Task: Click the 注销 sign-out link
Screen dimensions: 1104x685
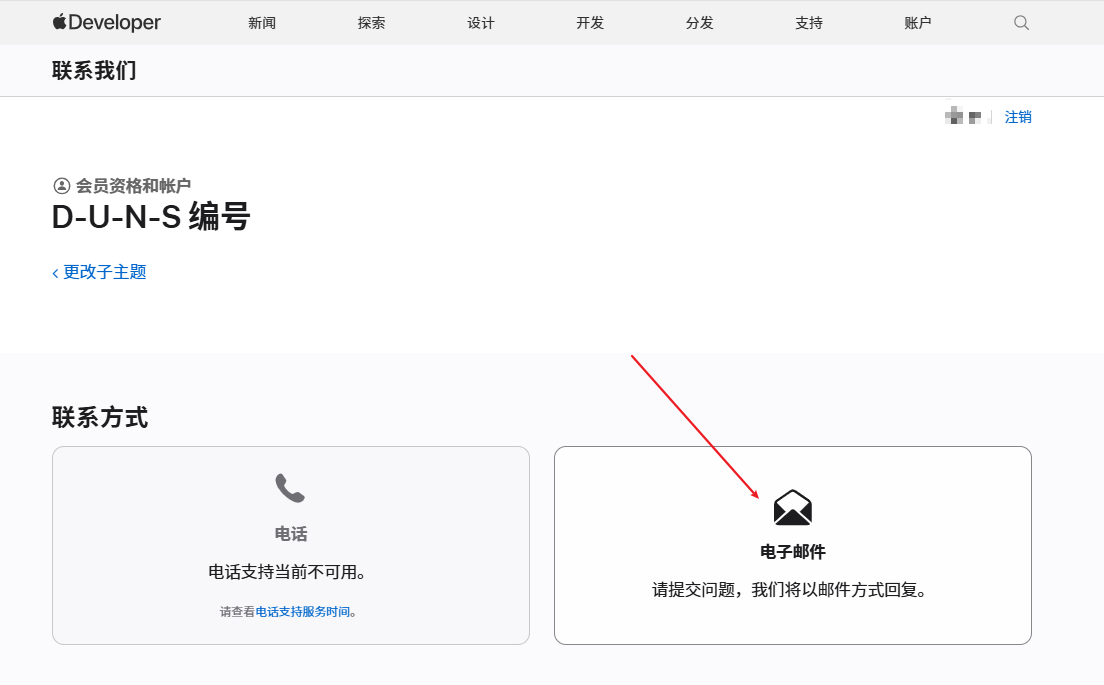Action: 1018,117
